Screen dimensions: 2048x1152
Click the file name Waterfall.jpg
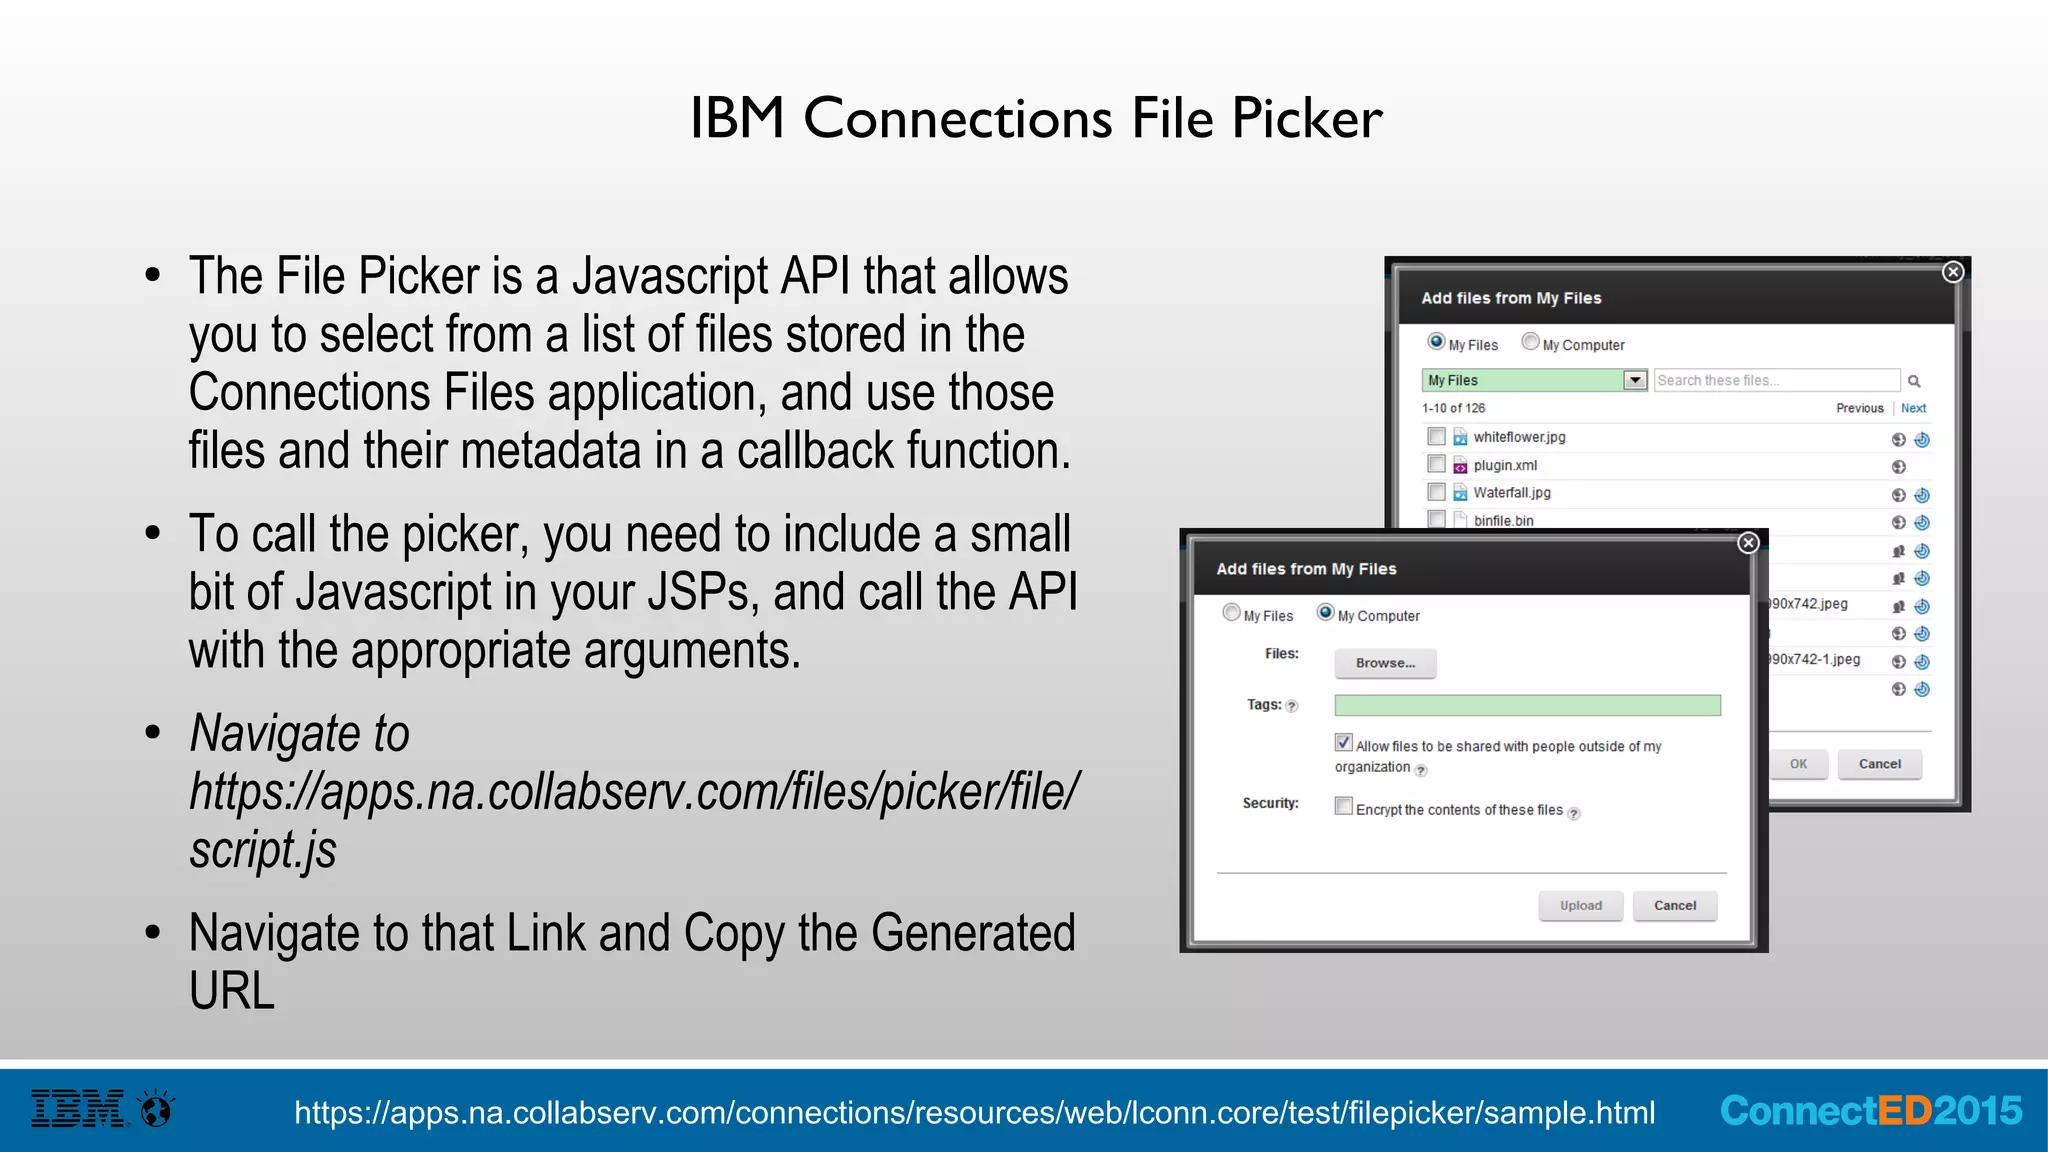point(1512,492)
